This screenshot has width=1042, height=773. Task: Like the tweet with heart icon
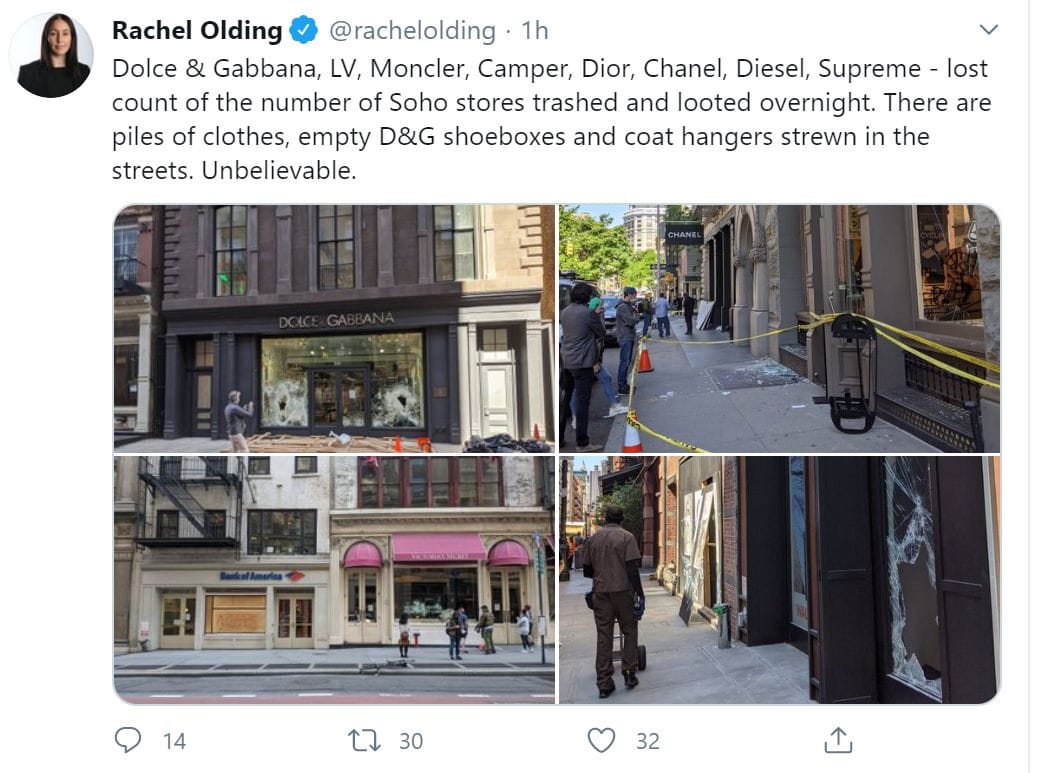(x=601, y=740)
